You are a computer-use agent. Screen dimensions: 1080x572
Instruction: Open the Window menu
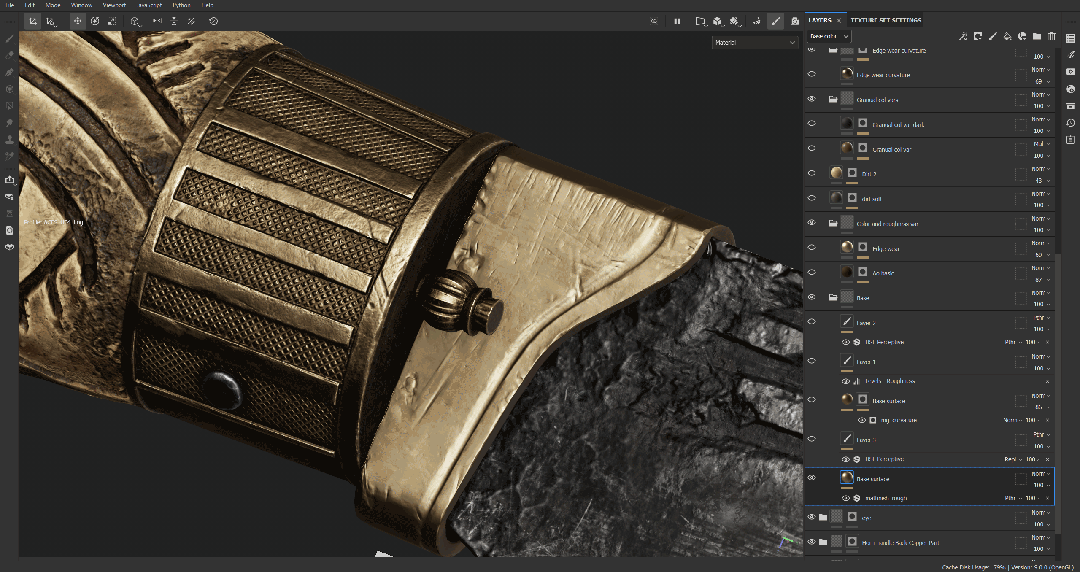(81, 5)
